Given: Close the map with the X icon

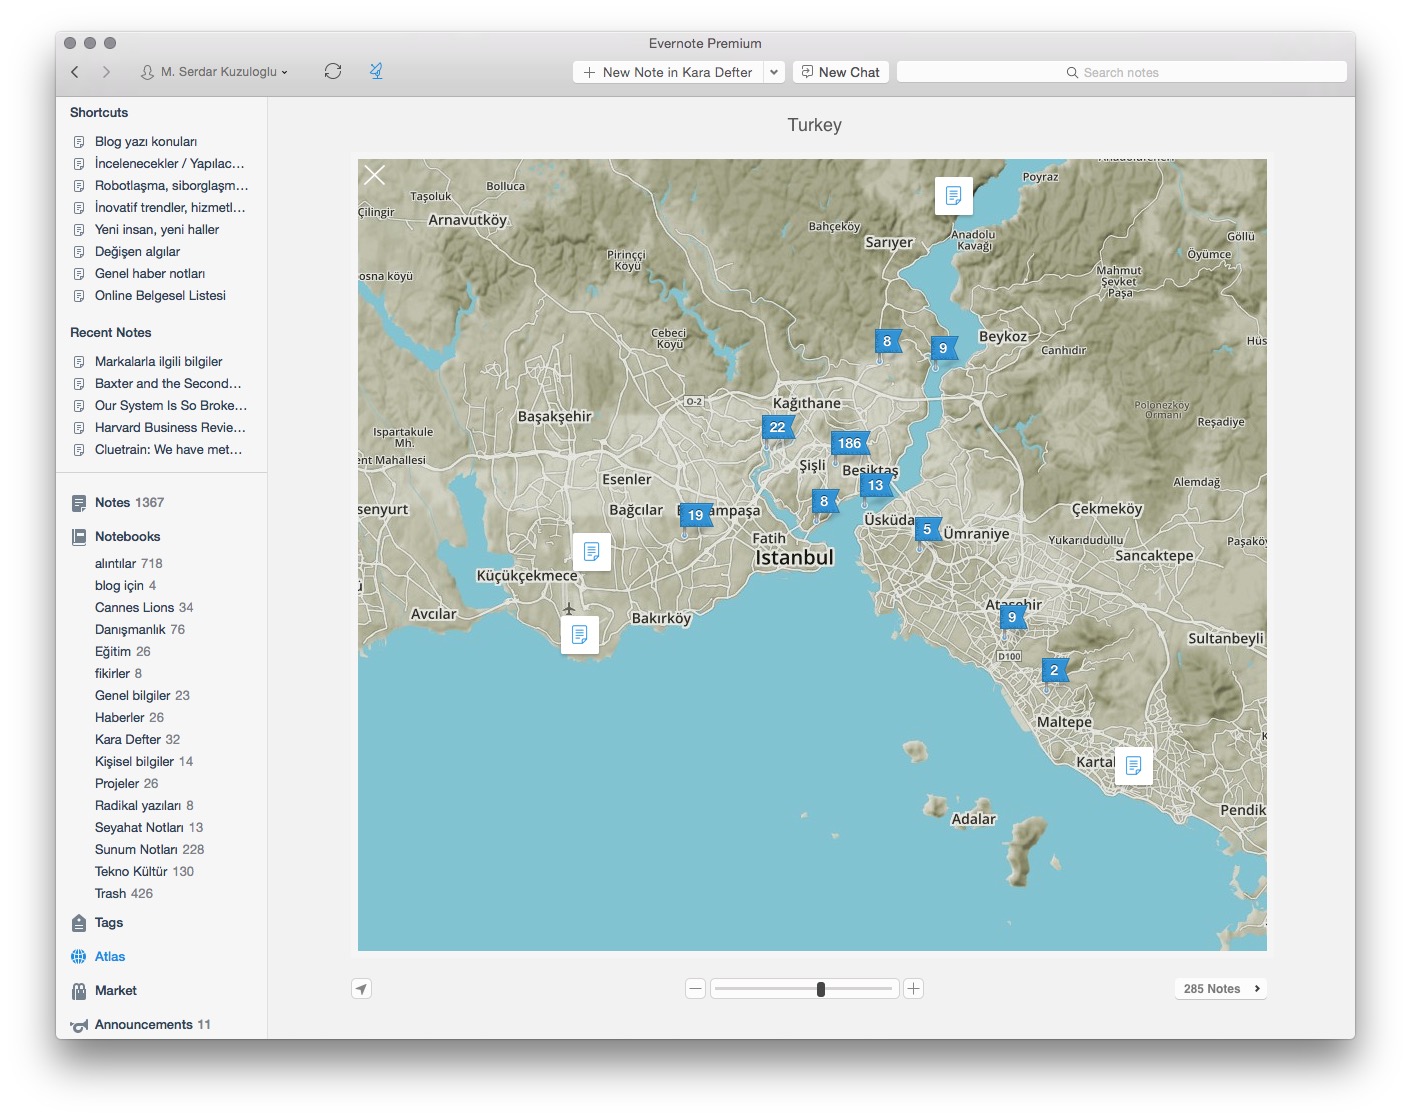Looking at the screenshot, I should click(375, 175).
